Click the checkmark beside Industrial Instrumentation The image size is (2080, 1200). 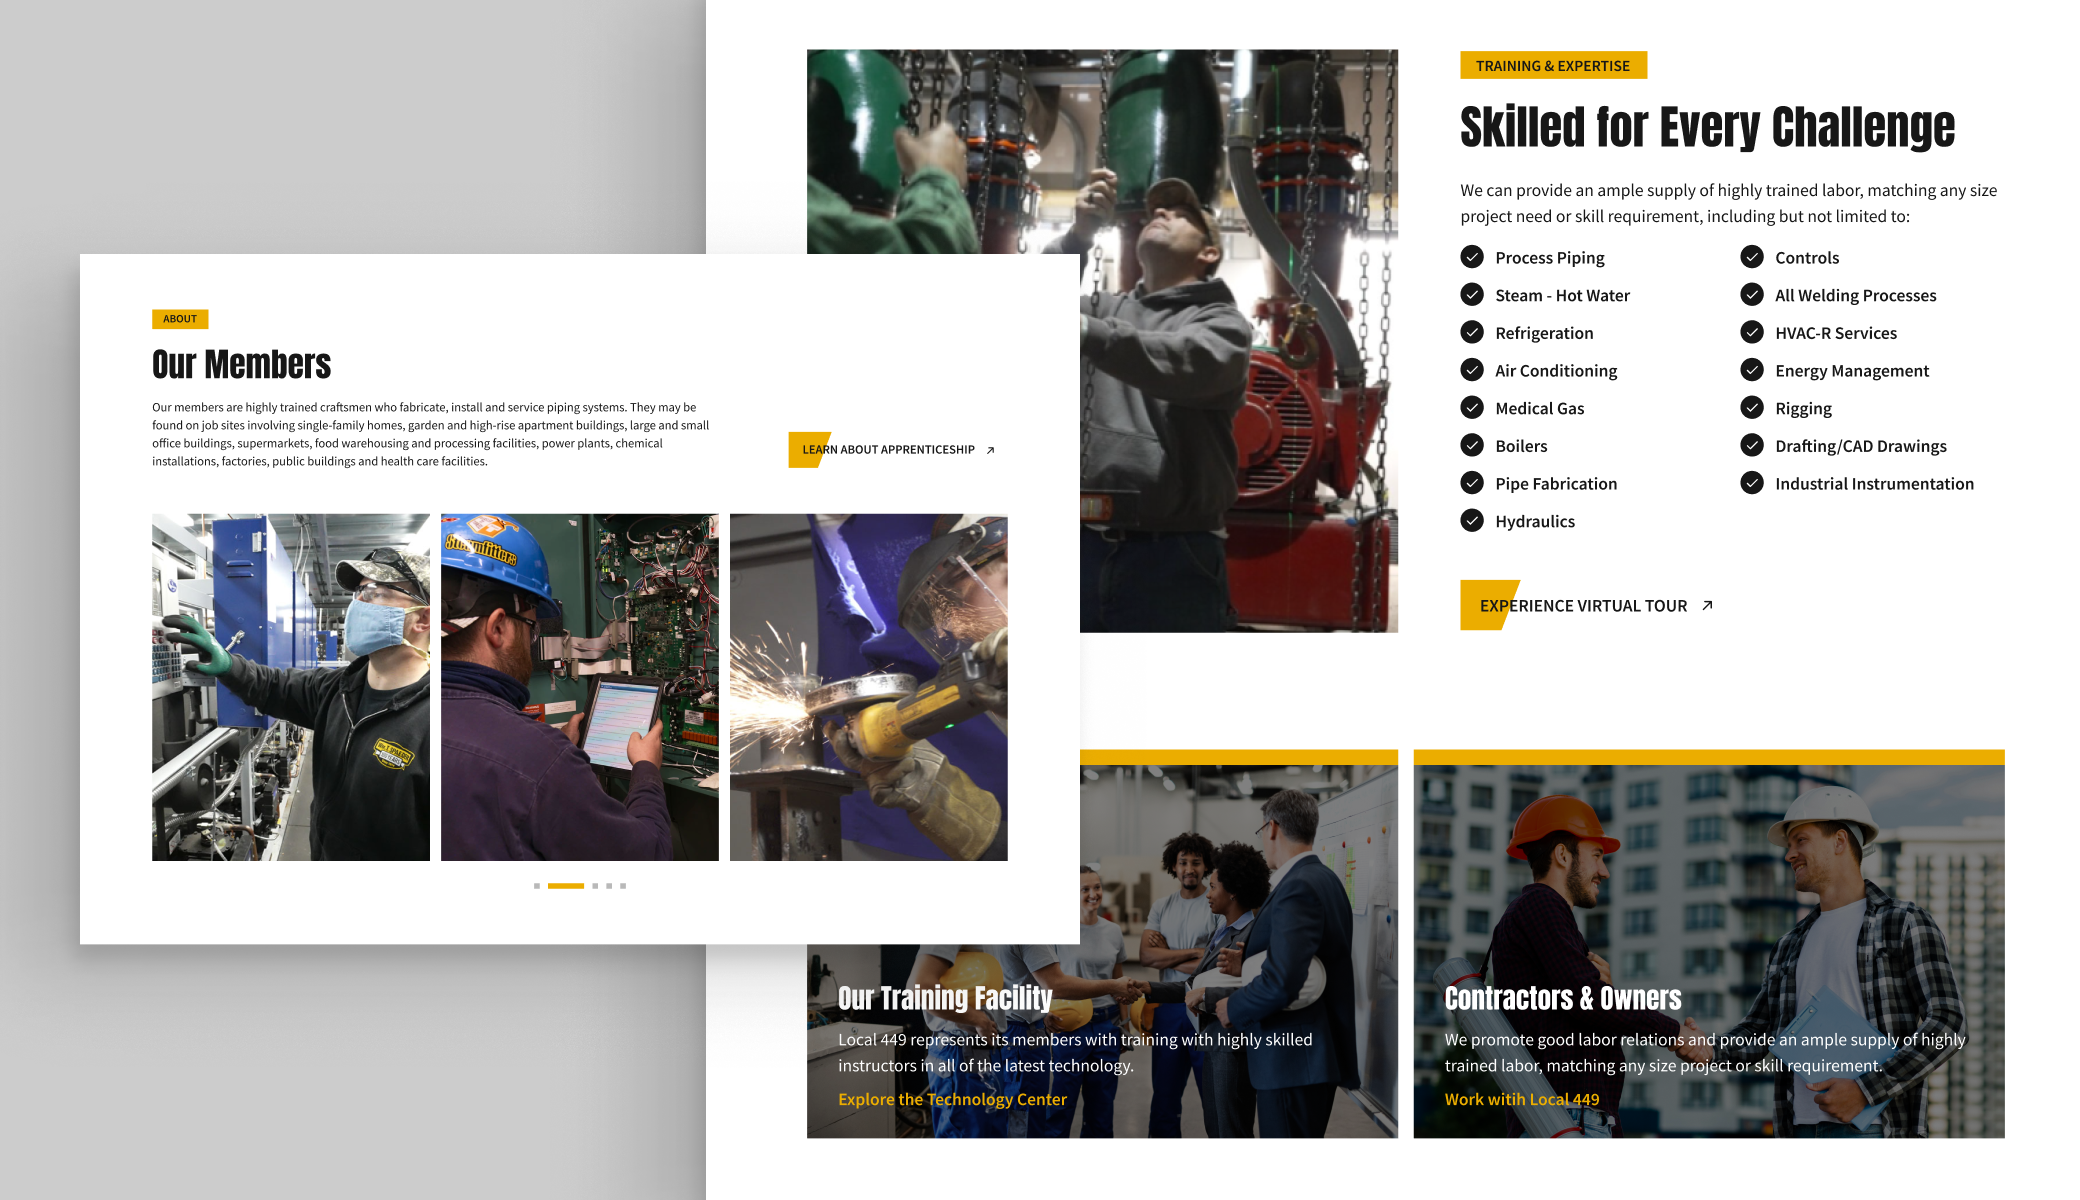1752,483
